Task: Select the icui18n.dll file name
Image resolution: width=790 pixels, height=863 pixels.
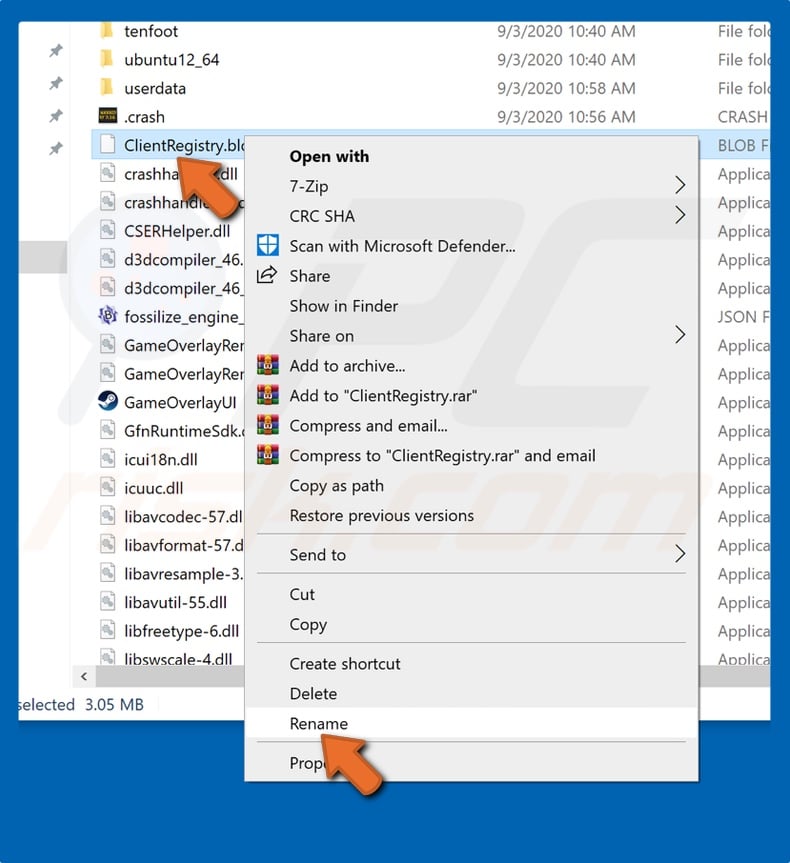Action: (x=160, y=460)
